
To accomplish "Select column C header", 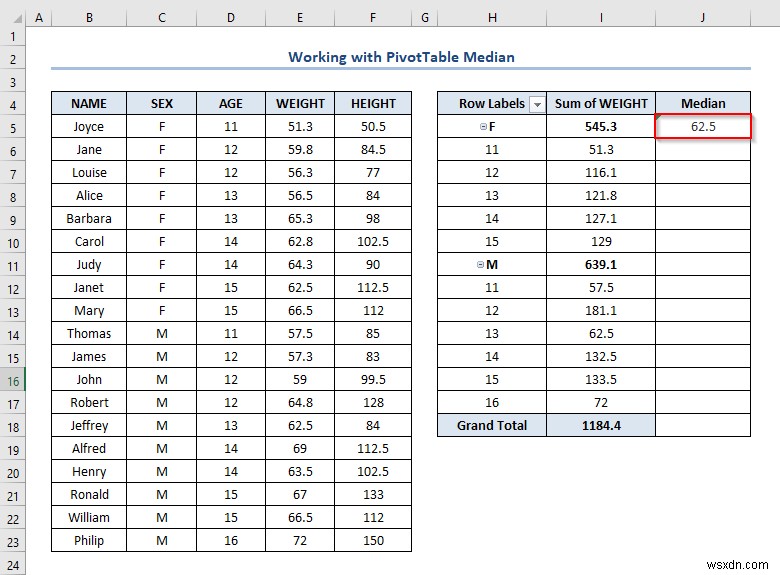I will click(162, 18).
